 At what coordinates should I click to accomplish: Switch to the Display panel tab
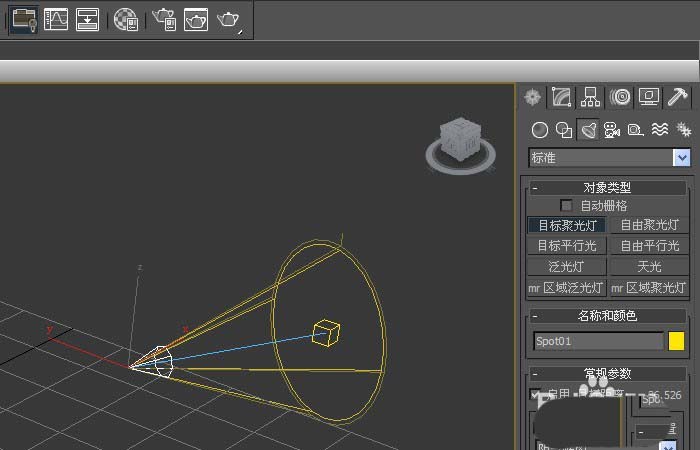click(649, 96)
